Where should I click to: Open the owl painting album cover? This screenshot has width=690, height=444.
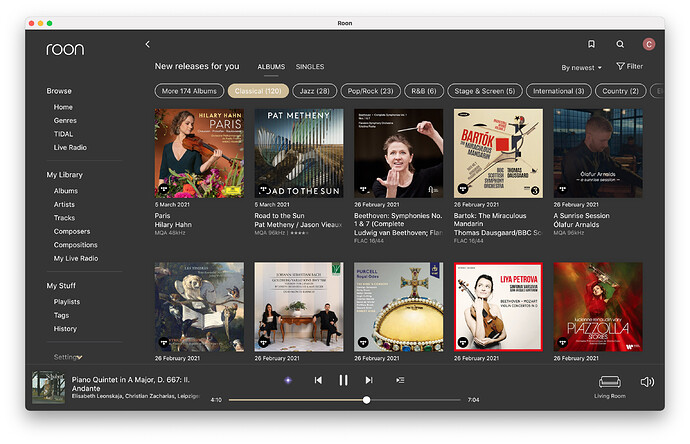coord(199,307)
